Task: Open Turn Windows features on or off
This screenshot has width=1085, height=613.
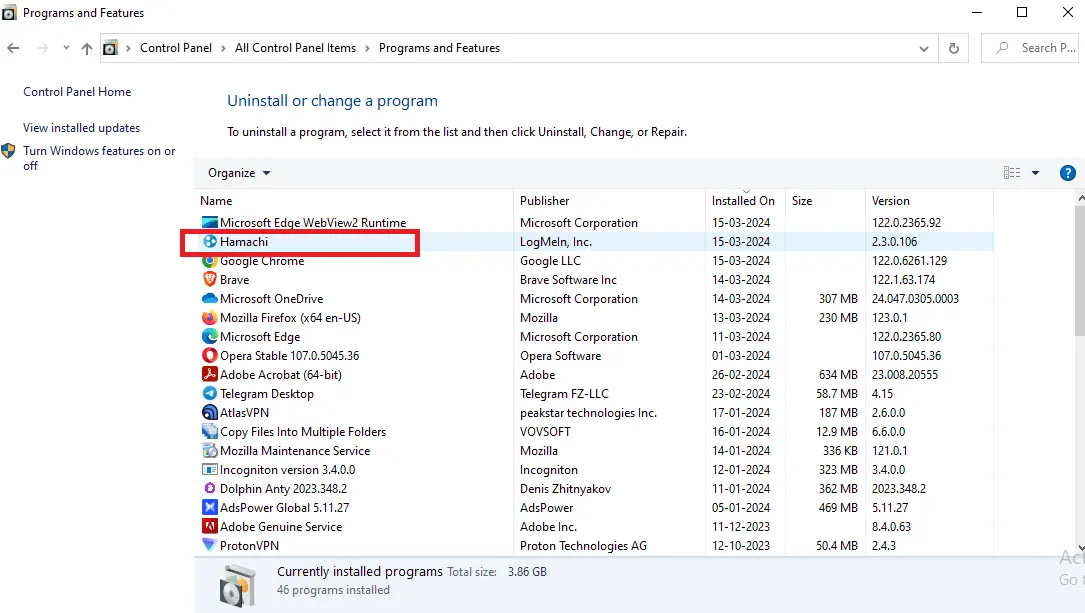Action: click(x=99, y=158)
